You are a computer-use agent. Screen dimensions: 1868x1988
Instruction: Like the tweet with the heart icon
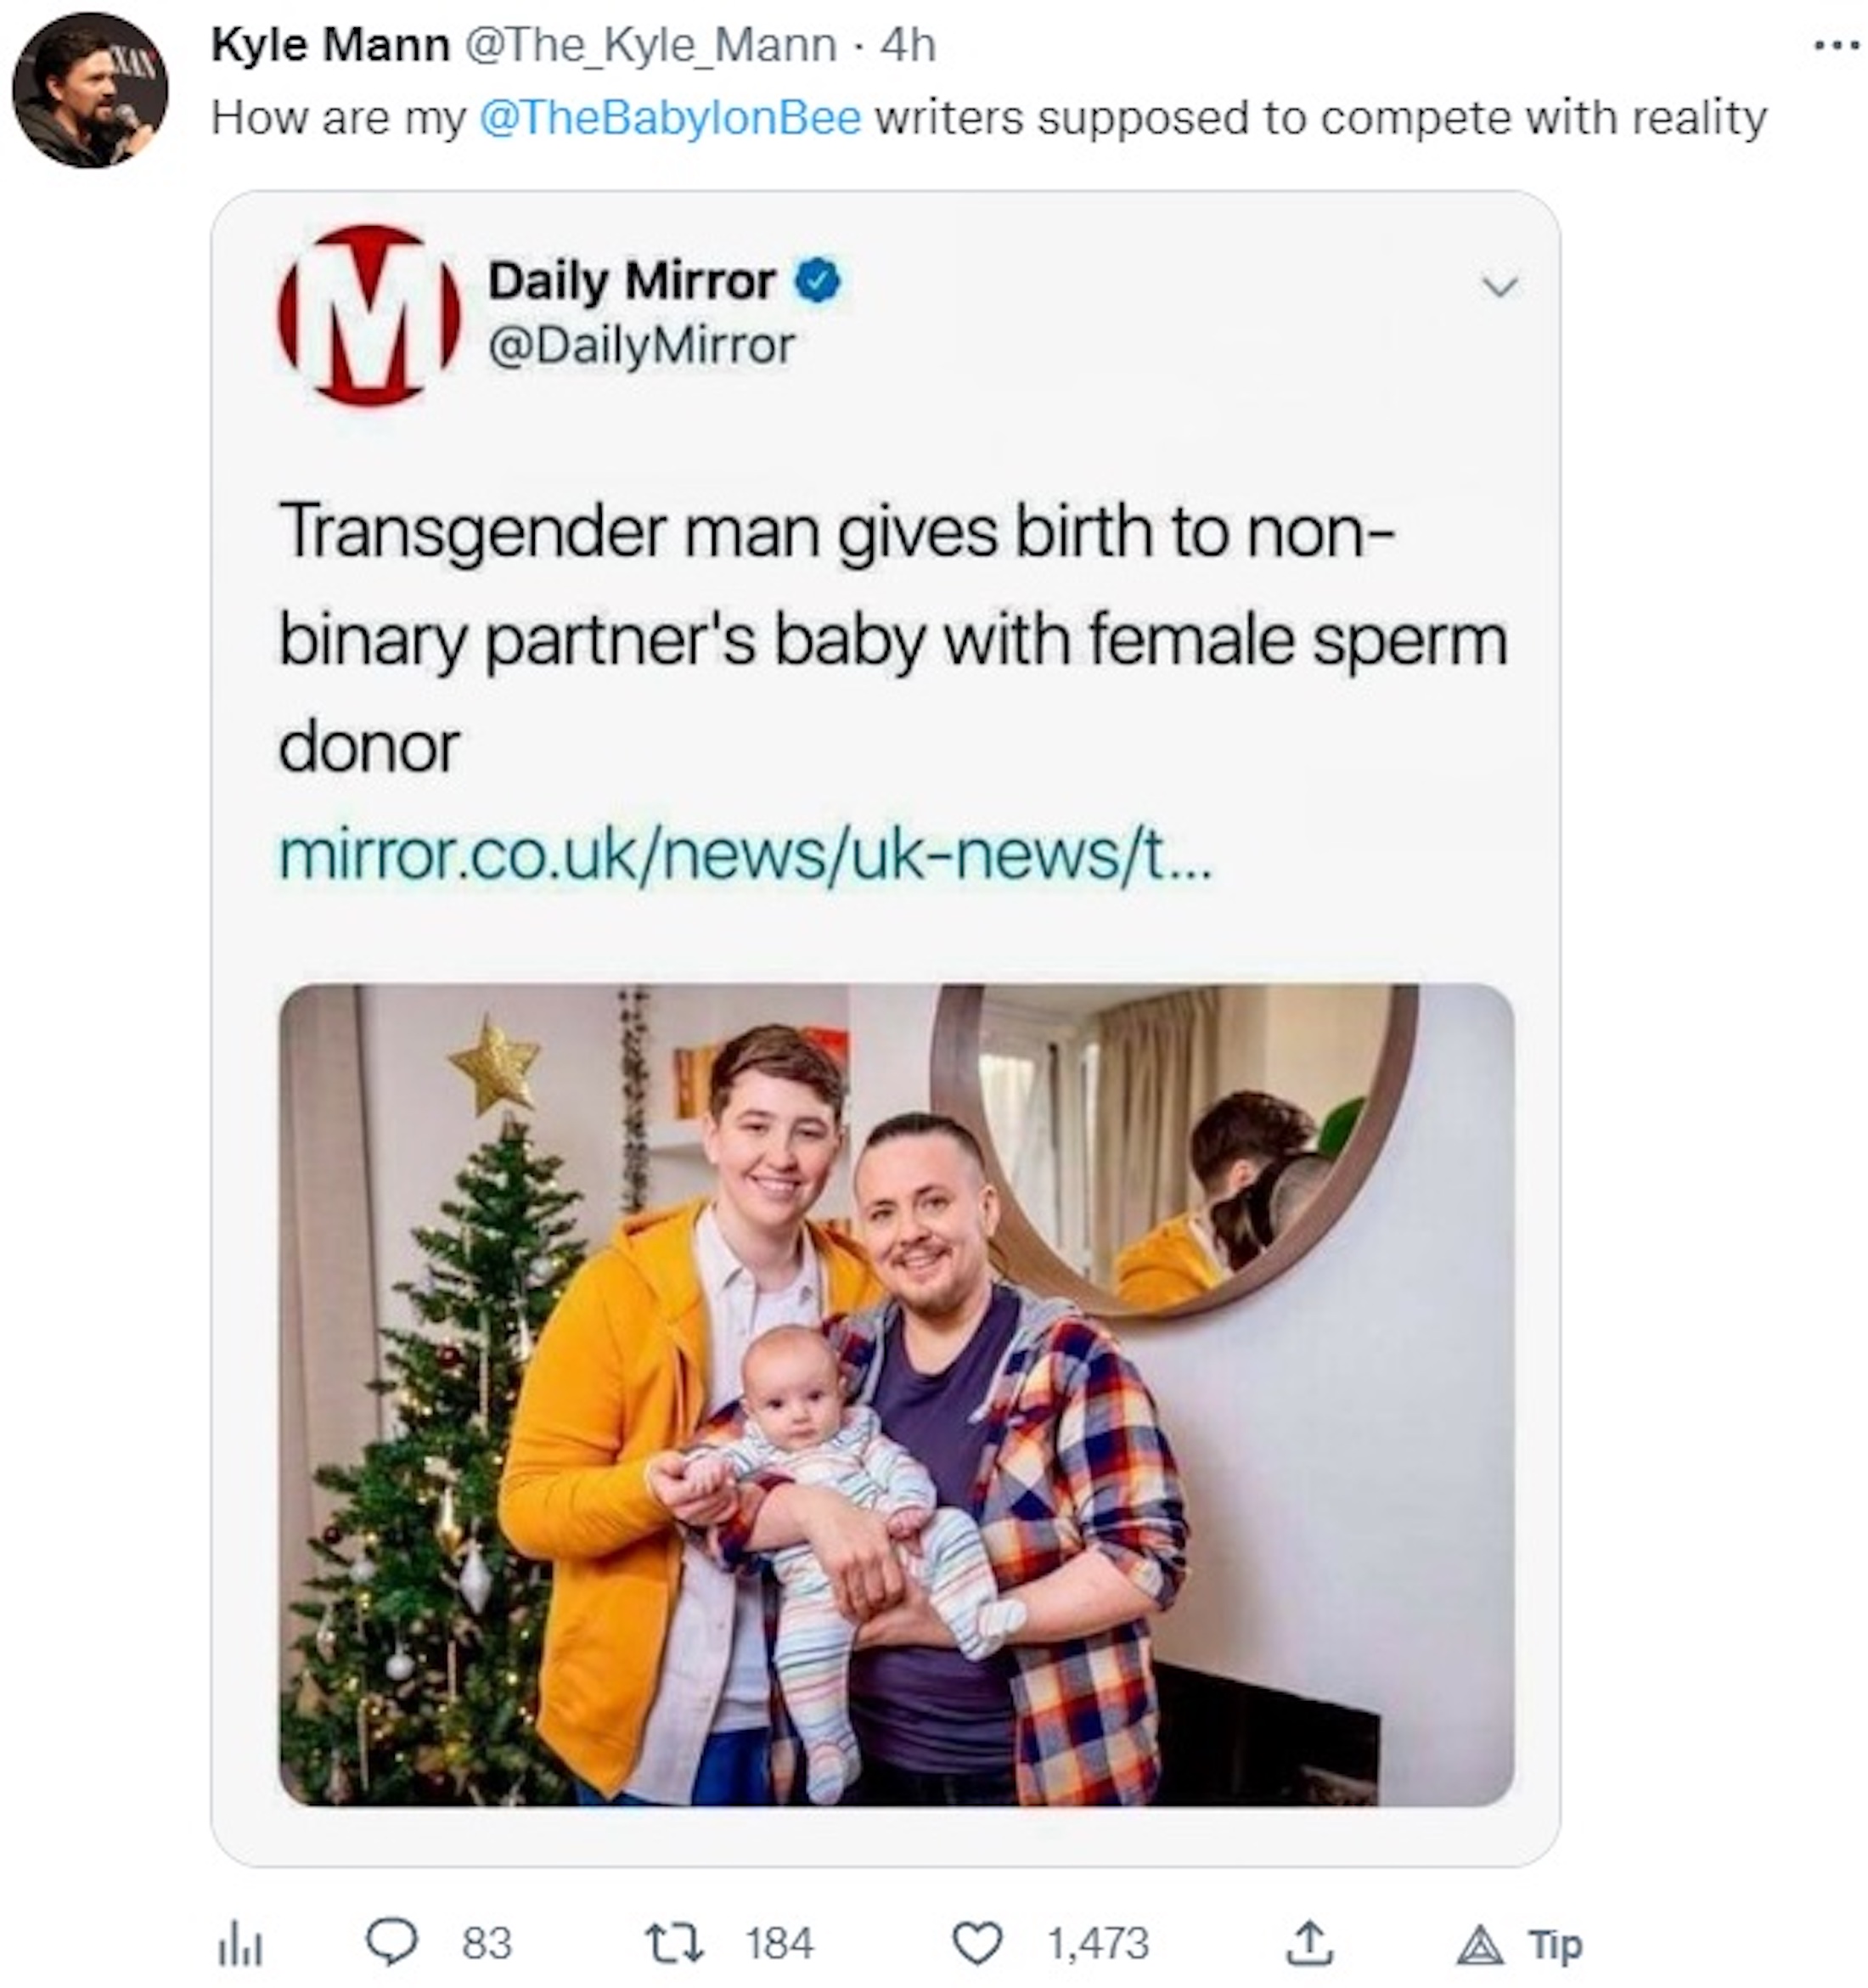coord(976,1943)
